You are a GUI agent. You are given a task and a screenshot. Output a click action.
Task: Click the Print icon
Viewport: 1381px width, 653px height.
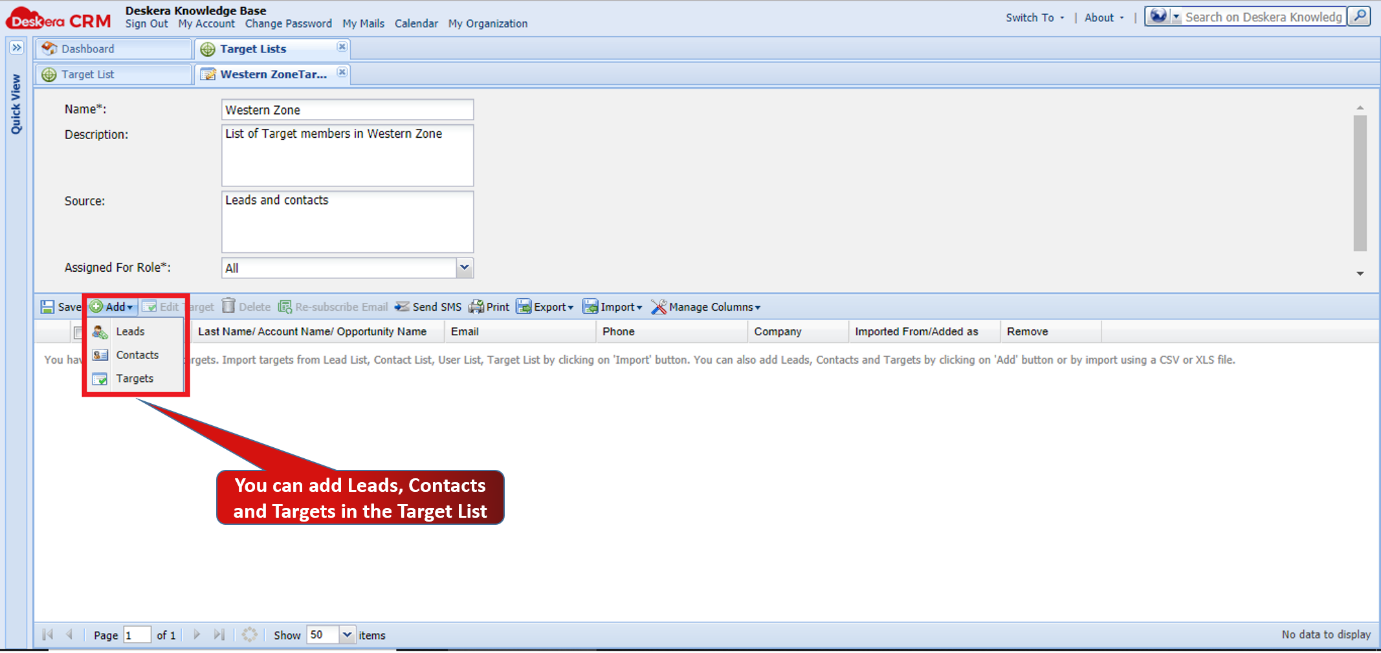[x=475, y=306]
